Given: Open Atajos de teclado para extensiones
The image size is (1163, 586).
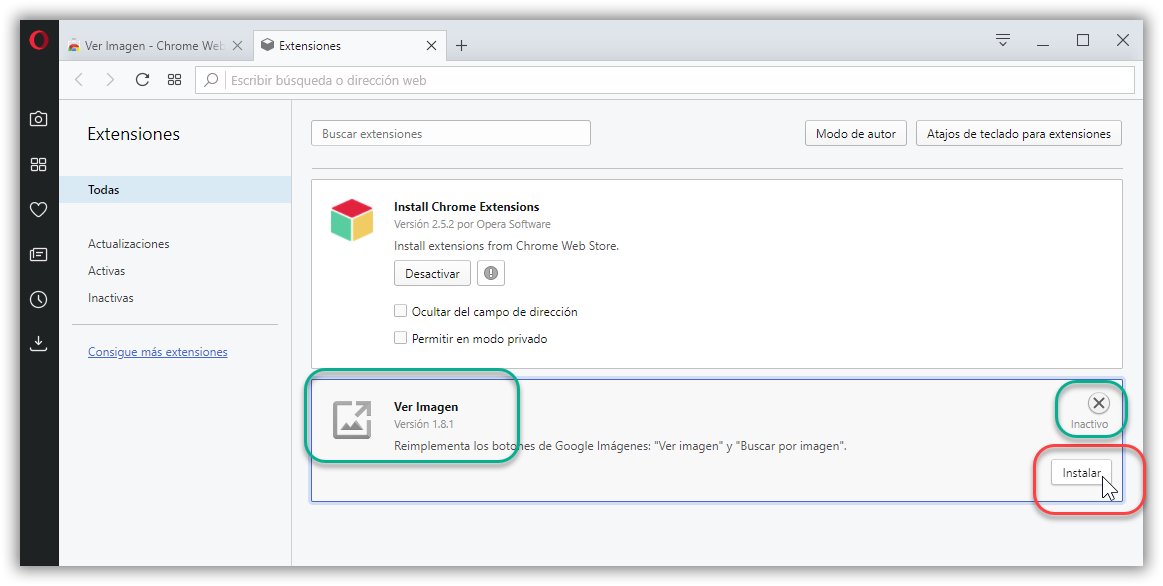Looking at the screenshot, I should [x=1019, y=134].
